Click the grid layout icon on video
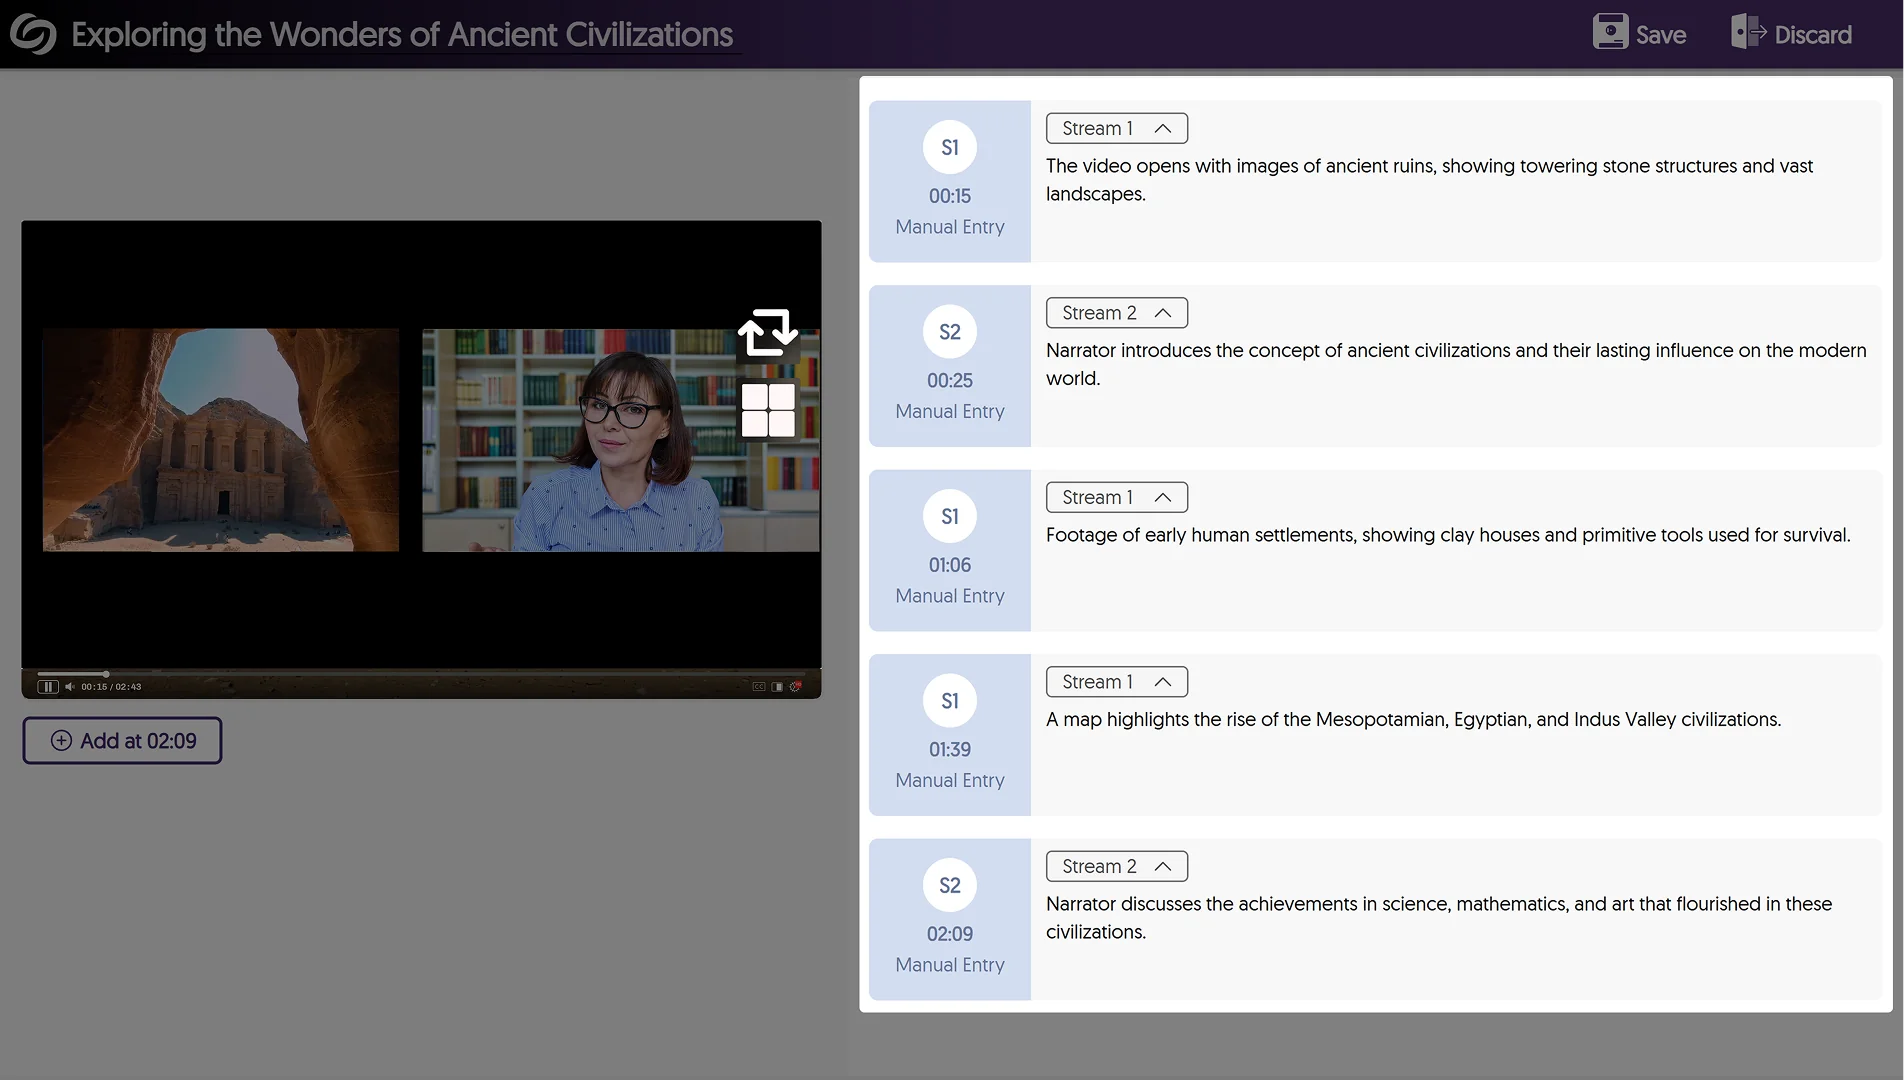 [x=768, y=410]
